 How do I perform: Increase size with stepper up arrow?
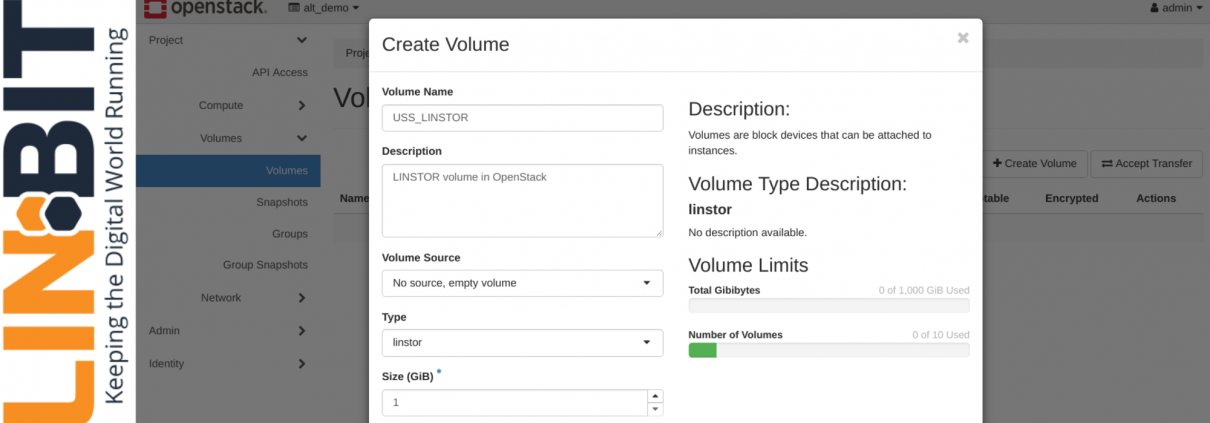656,396
